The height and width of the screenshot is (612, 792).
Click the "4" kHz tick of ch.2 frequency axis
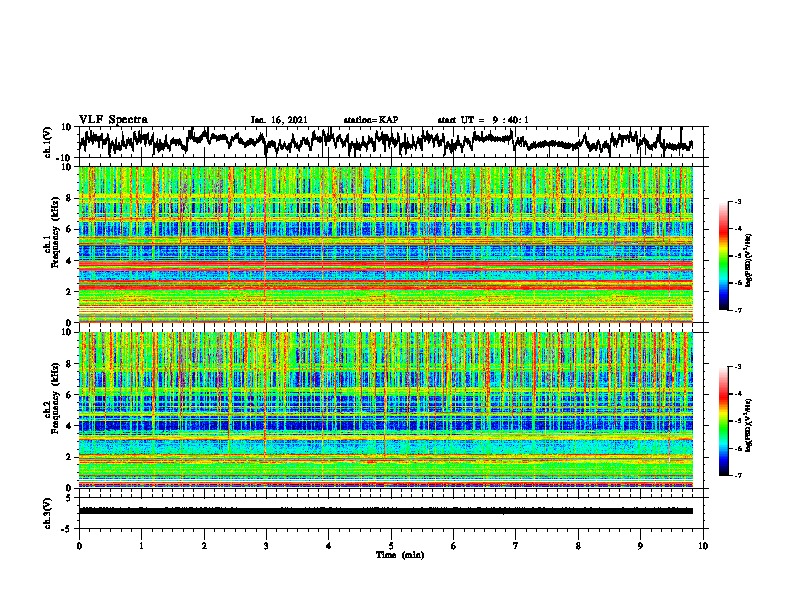[69, 426]
